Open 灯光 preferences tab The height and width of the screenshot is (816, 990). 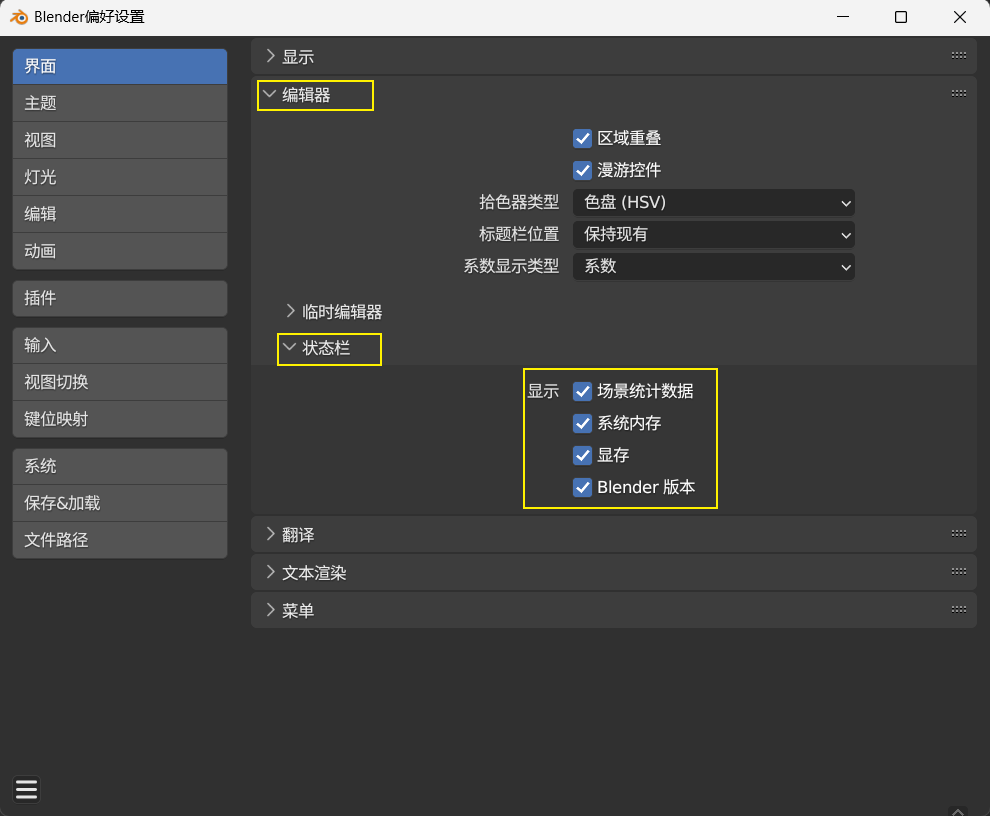tap(120, 177)
